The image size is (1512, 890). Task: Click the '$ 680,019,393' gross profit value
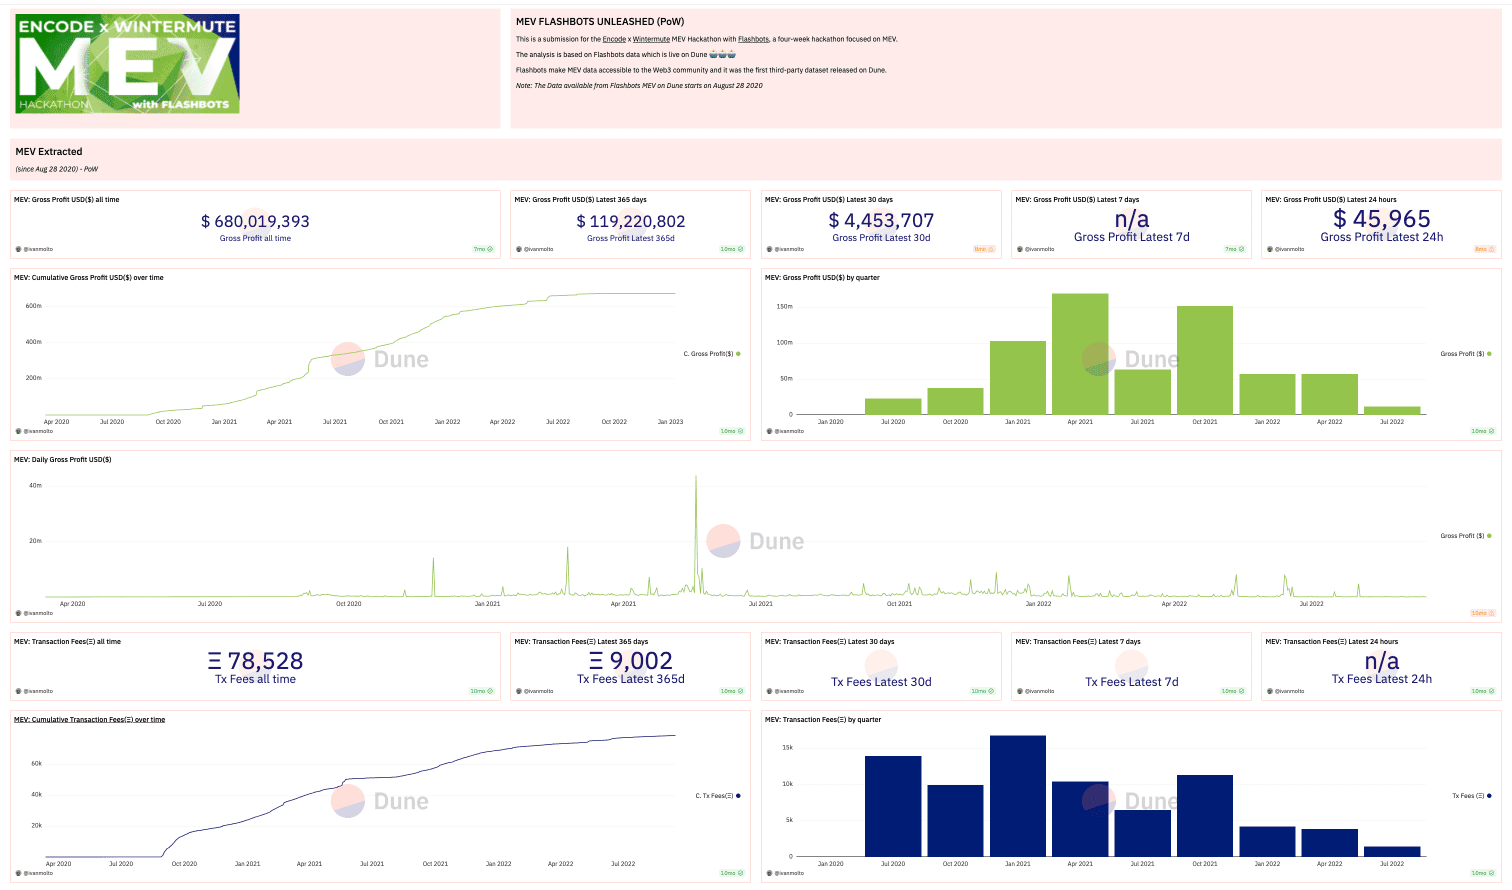(x=255, y=221)
